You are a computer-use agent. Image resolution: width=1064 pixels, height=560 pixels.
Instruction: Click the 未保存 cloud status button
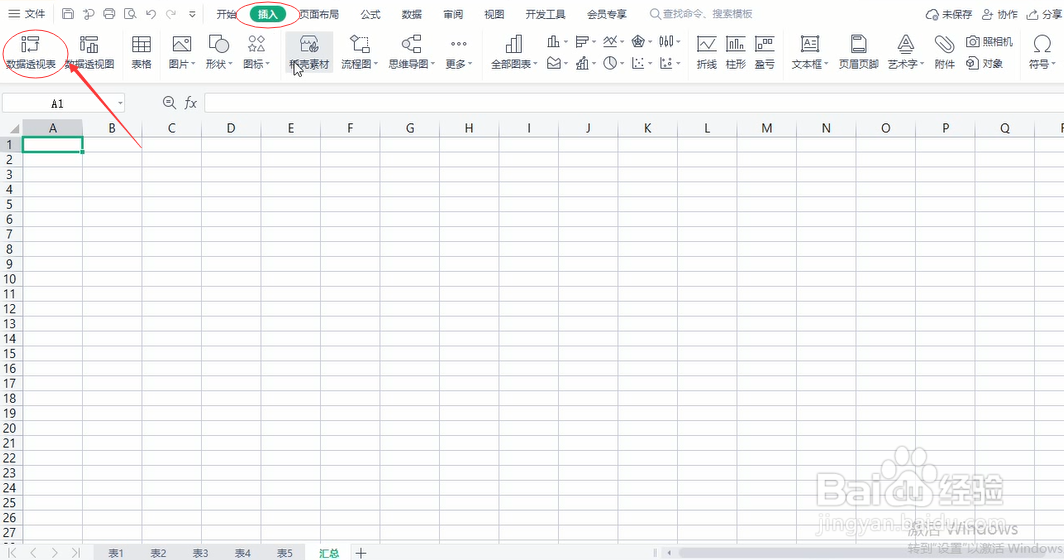949,14
